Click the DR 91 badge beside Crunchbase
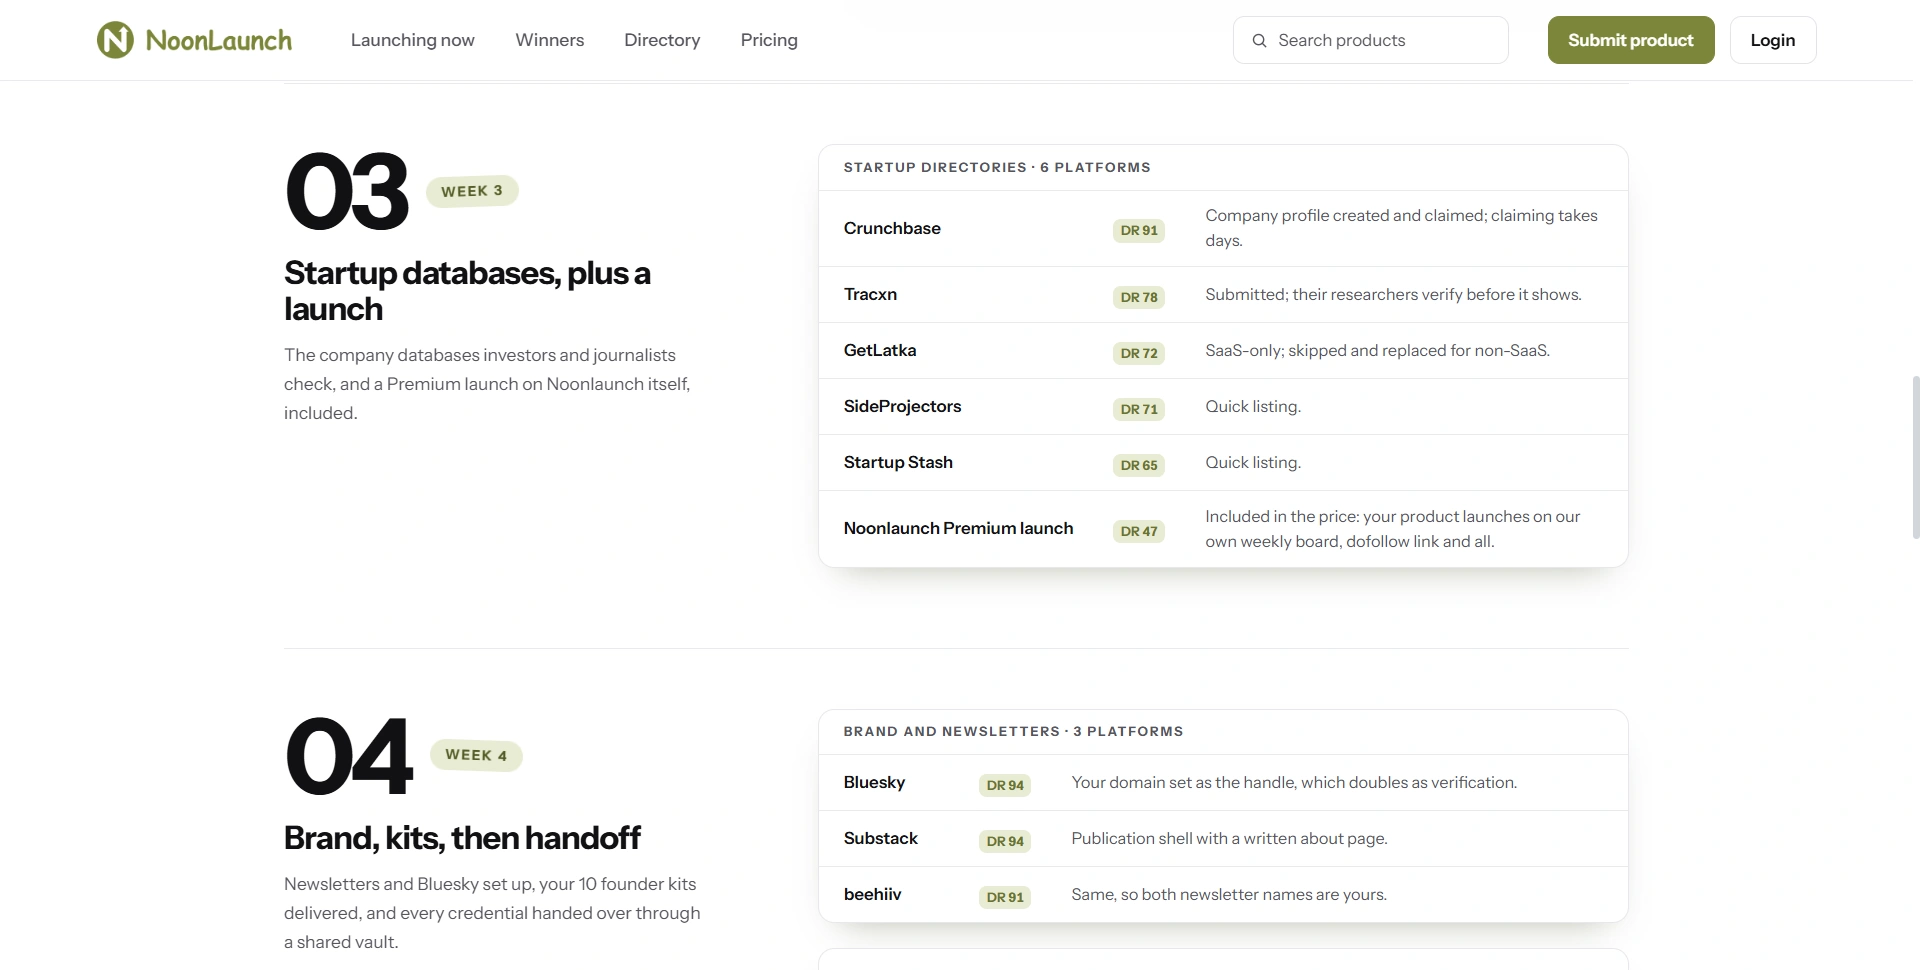The image size is (1920, 970). point(1139,230)
